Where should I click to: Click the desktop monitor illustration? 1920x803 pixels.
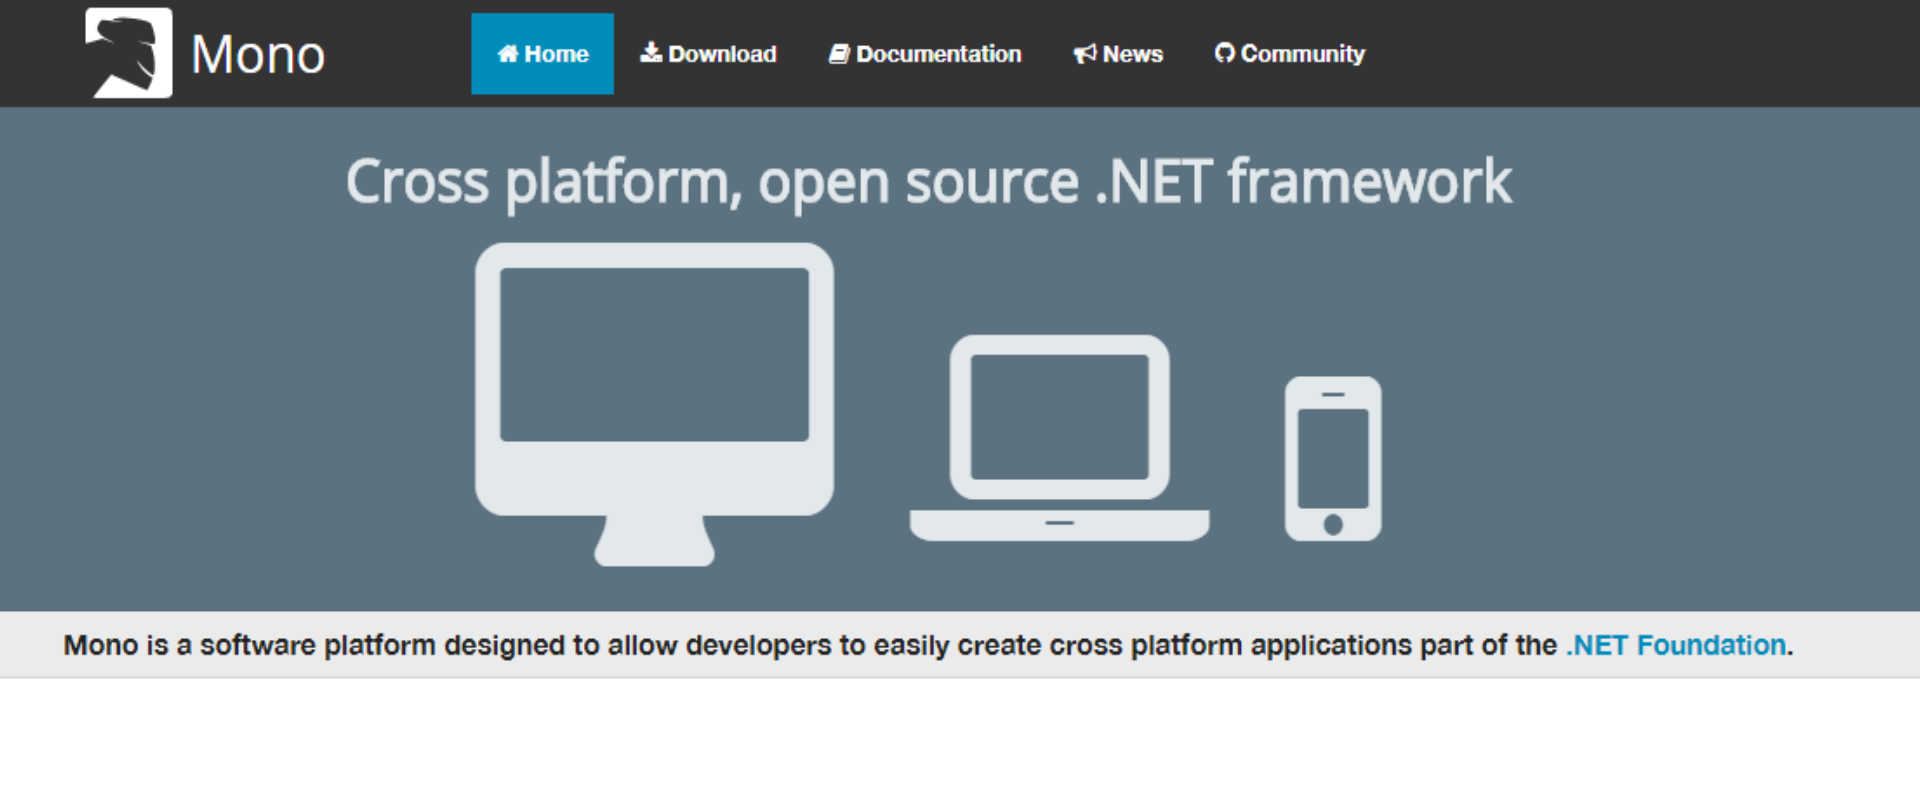click(655, 404)
